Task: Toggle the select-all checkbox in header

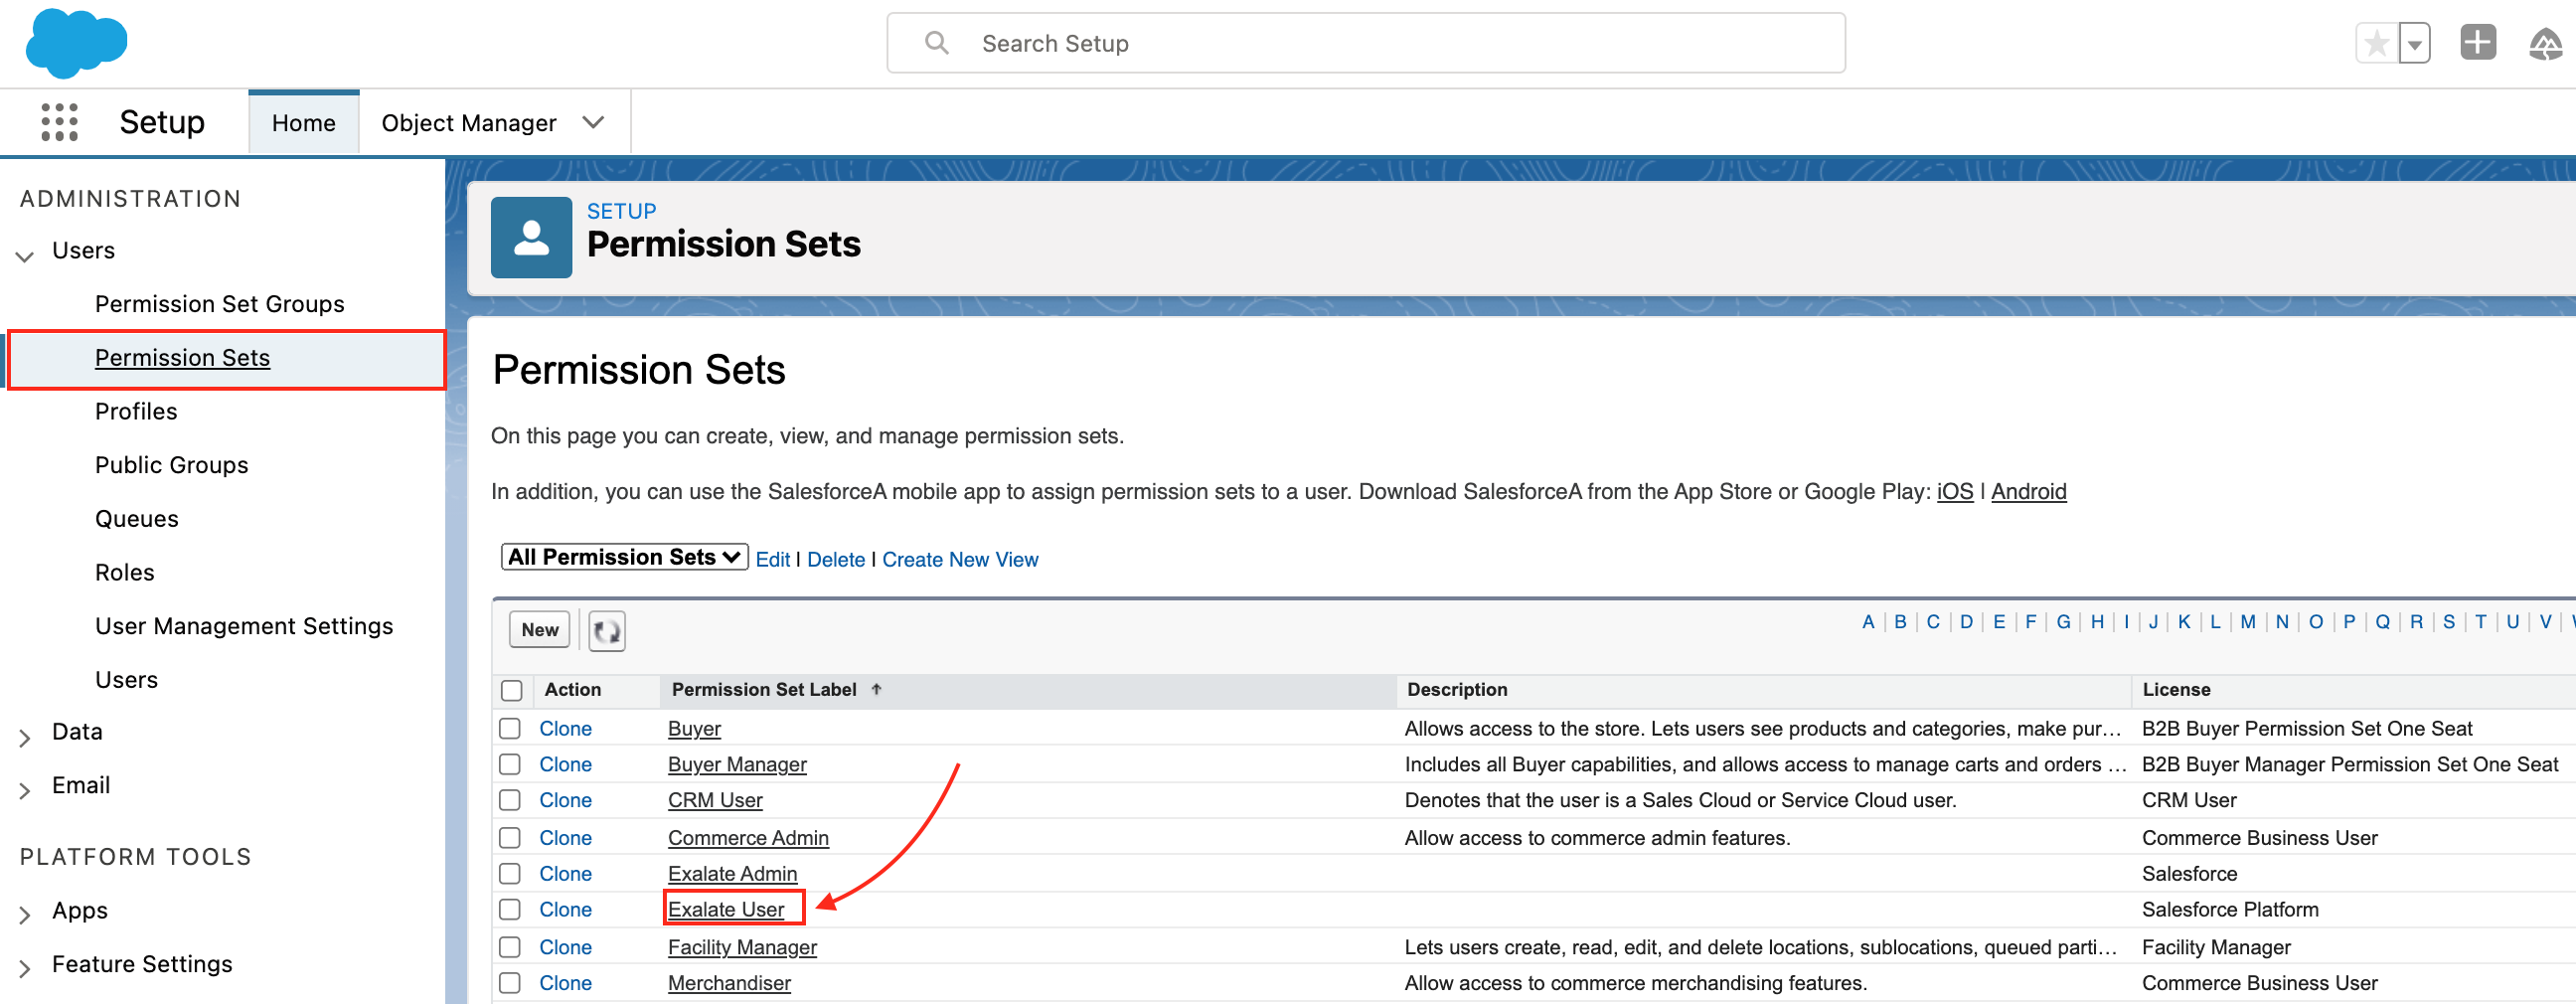Action: point(511,690)
